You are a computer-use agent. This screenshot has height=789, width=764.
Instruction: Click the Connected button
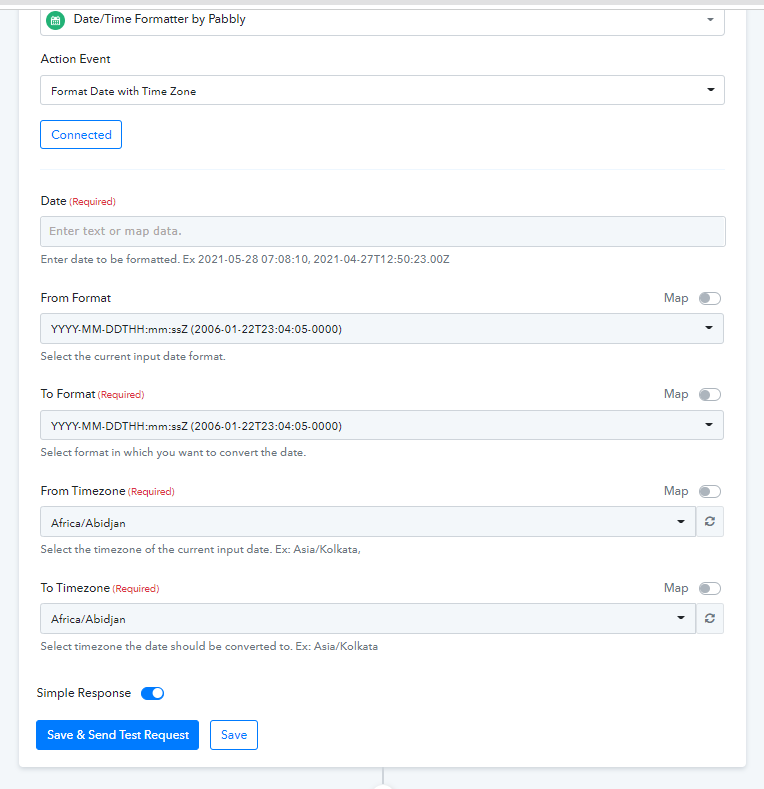[81, 134]
